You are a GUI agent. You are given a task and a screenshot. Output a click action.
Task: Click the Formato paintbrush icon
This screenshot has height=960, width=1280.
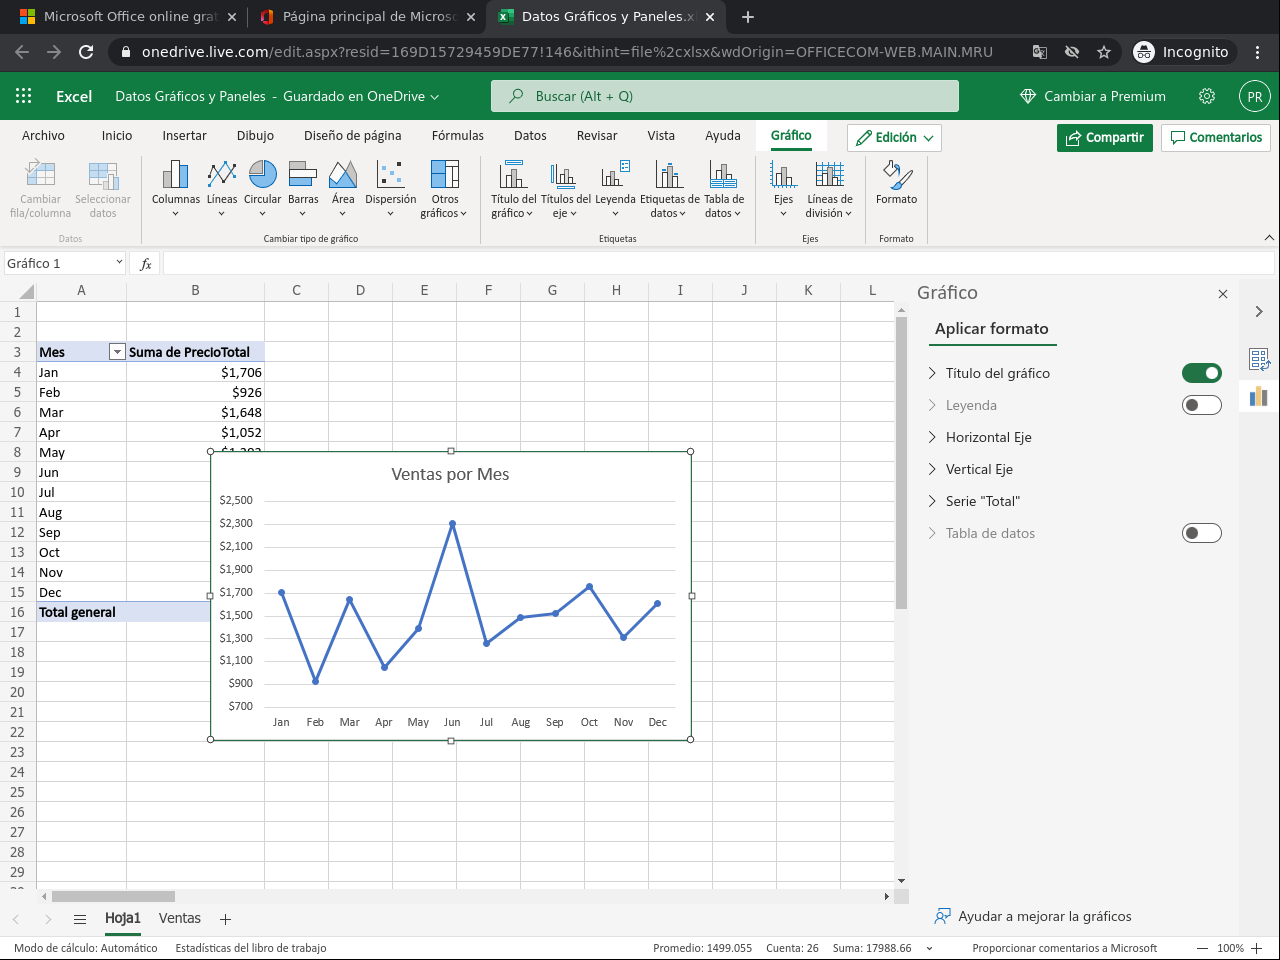coord(896,176)
